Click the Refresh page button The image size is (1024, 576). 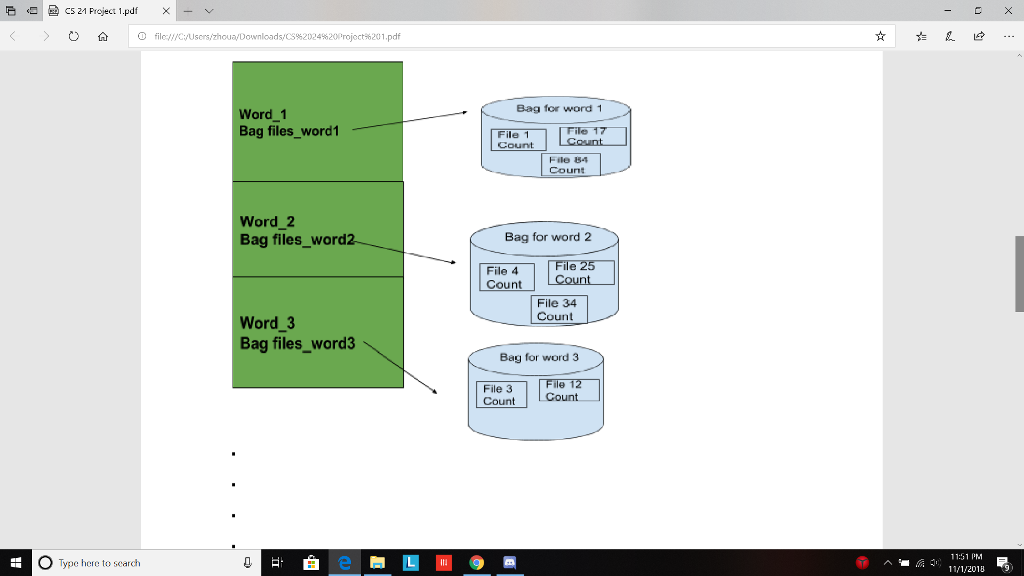point(72,36)
